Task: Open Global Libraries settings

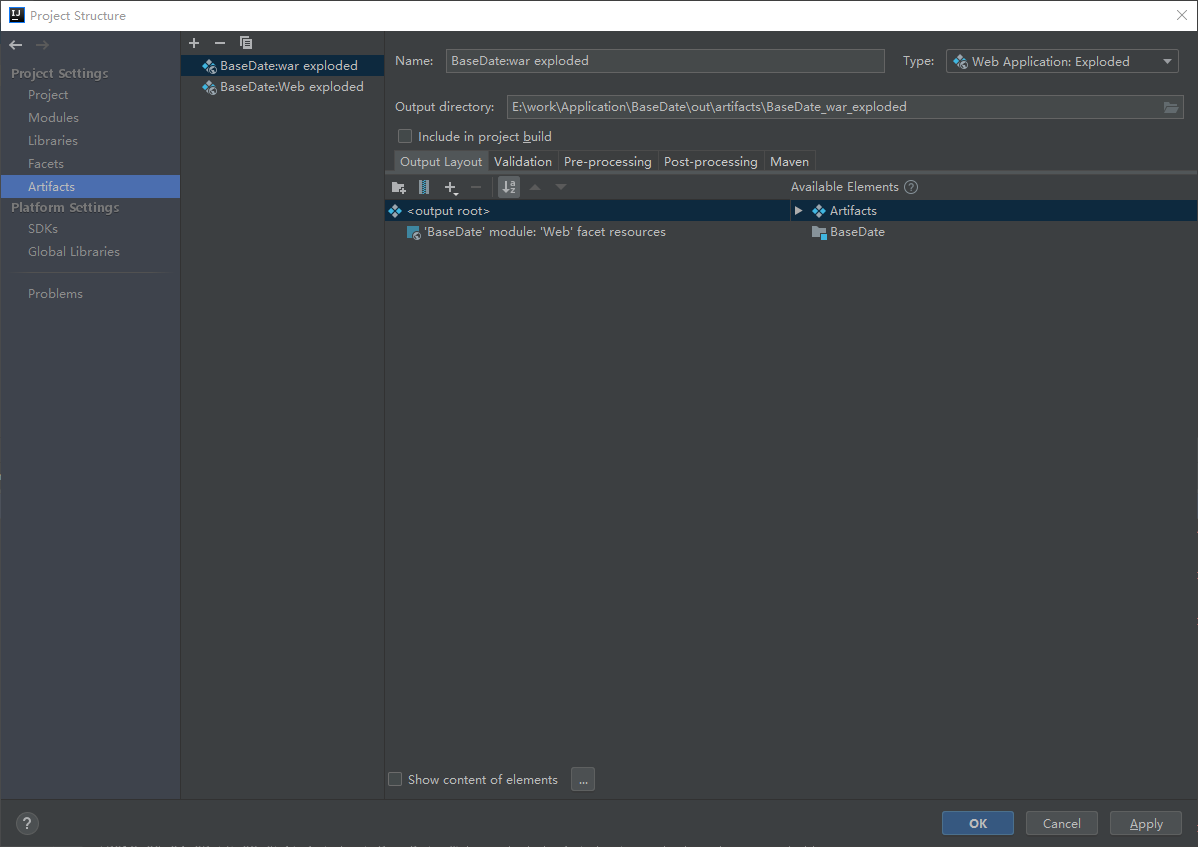Action: 73,251
